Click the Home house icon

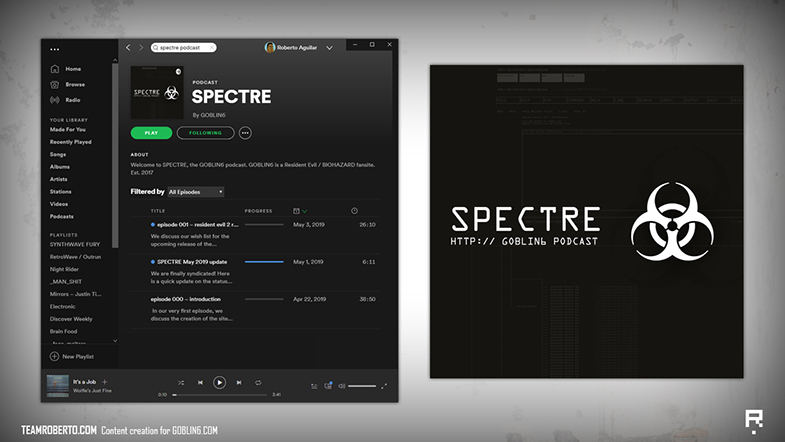click(x=55, y=69)
